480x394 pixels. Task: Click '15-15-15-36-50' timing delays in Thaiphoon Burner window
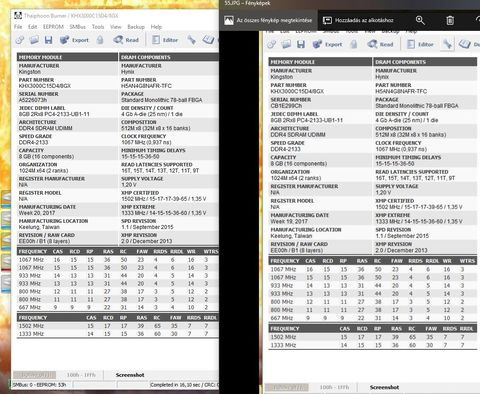pyautogui.click(x=140, y=157)
